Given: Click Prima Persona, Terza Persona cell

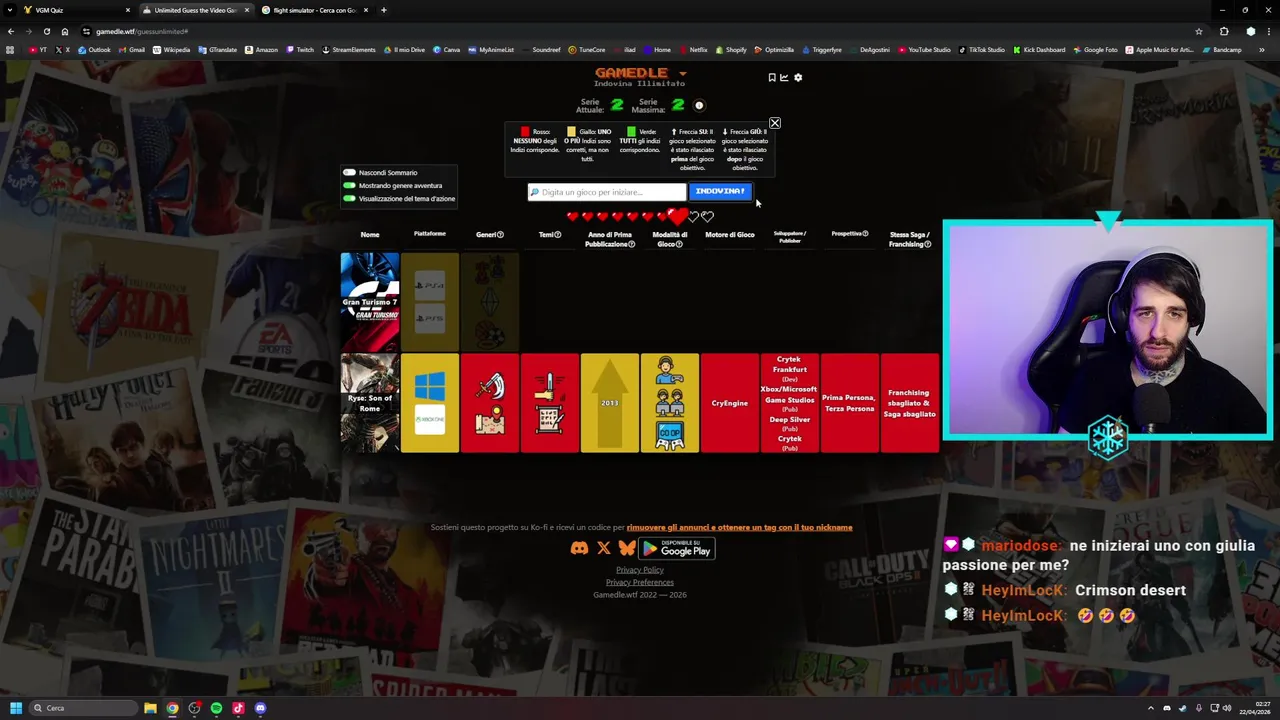Looking at the screenshot, I should pos(850,403).
